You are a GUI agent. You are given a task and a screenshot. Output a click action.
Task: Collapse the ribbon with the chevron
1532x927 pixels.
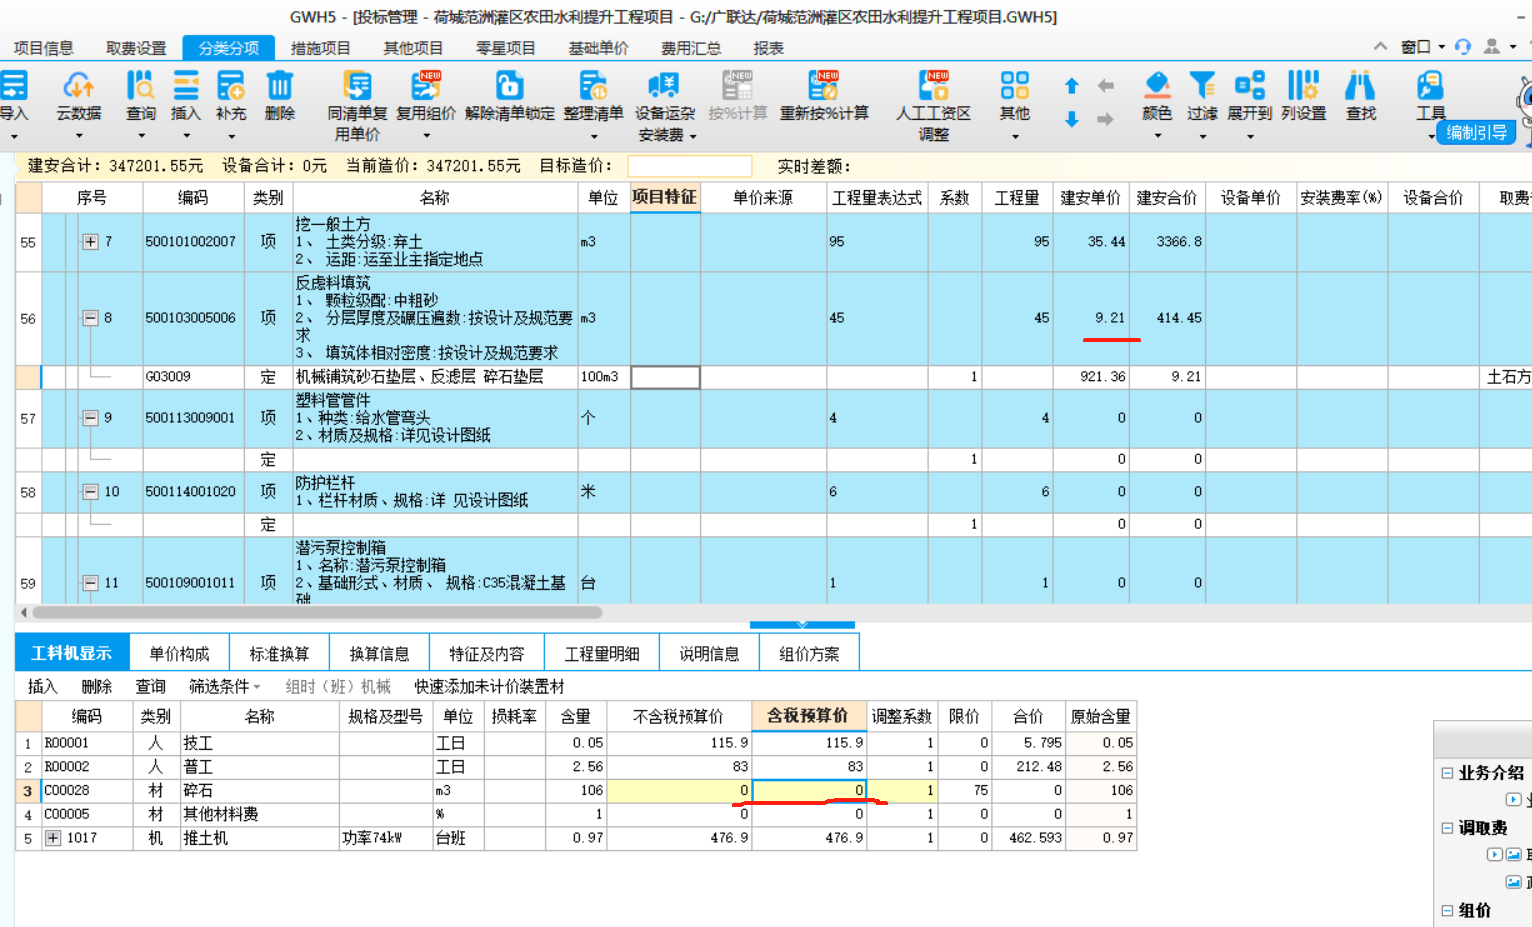(x=1381, y=47)
